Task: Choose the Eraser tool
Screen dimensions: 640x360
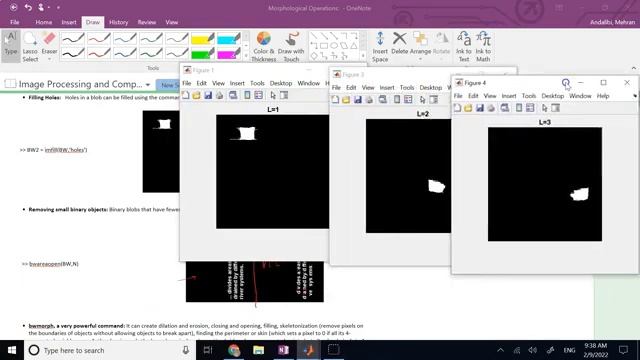Action: pos(49,44)
